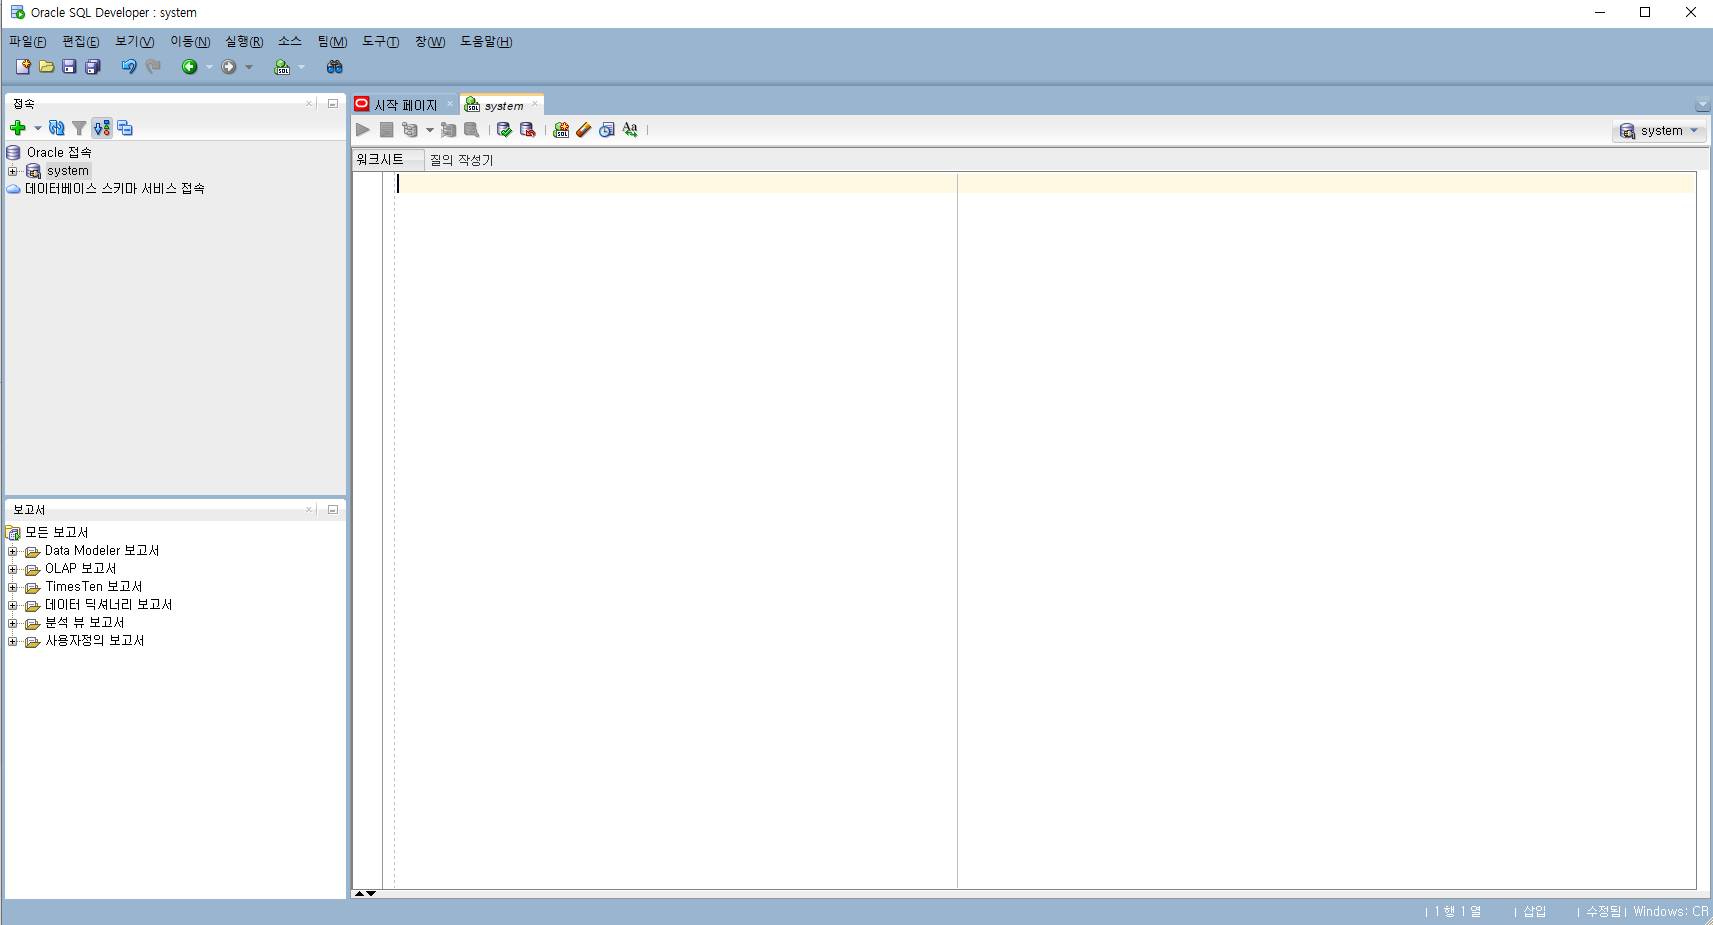The height and width of the screenshot is (925, 1713).
Task: Minimize the 접속 panel
Action: (x=333, y=104)
